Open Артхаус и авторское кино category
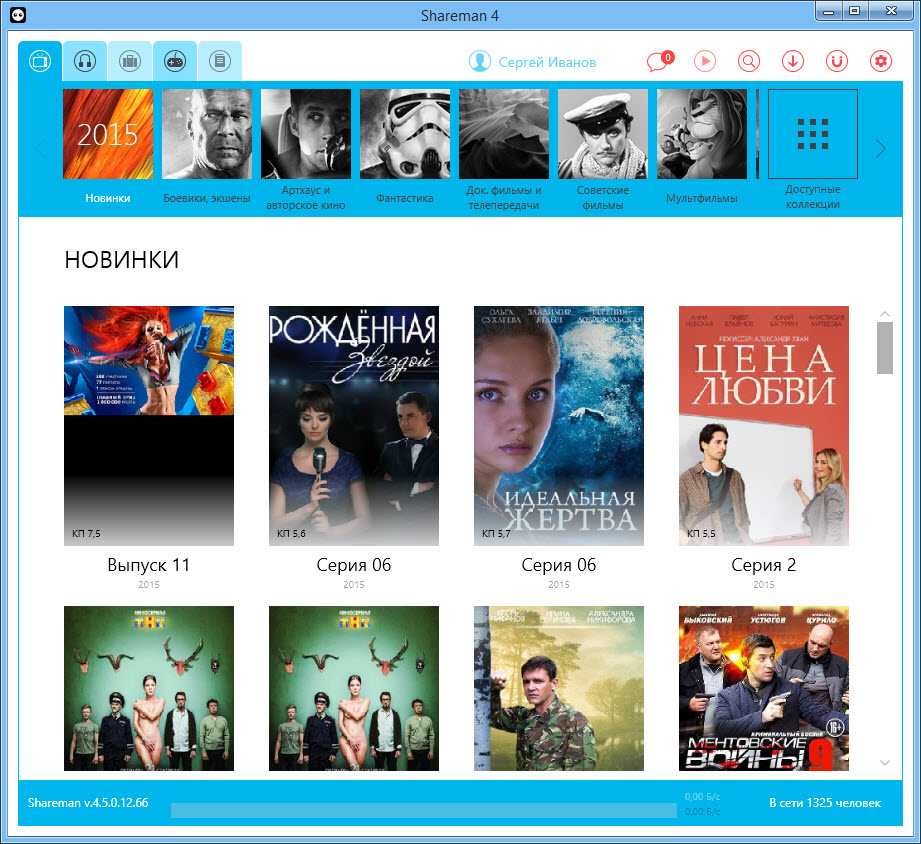Viewport: 921px width, 844px height. [x=306, y=134]
